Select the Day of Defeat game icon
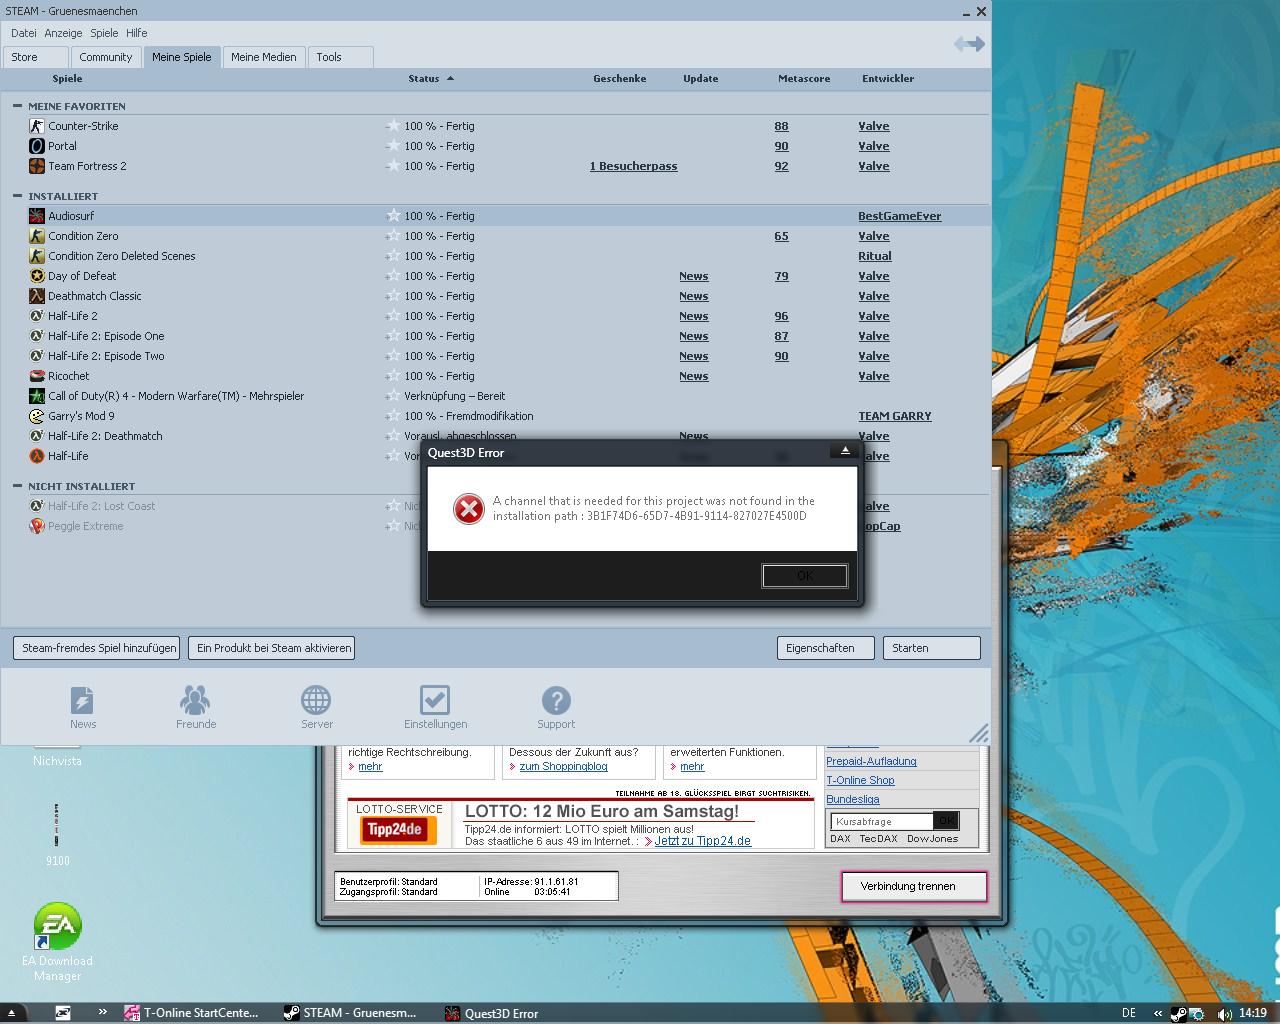Viewport: 1280px width, 1024px height. point(37,276)
